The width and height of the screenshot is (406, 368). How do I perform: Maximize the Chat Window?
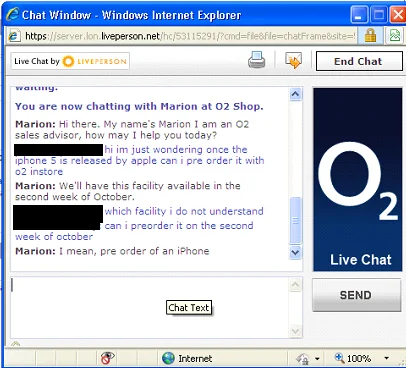point(378,15)
